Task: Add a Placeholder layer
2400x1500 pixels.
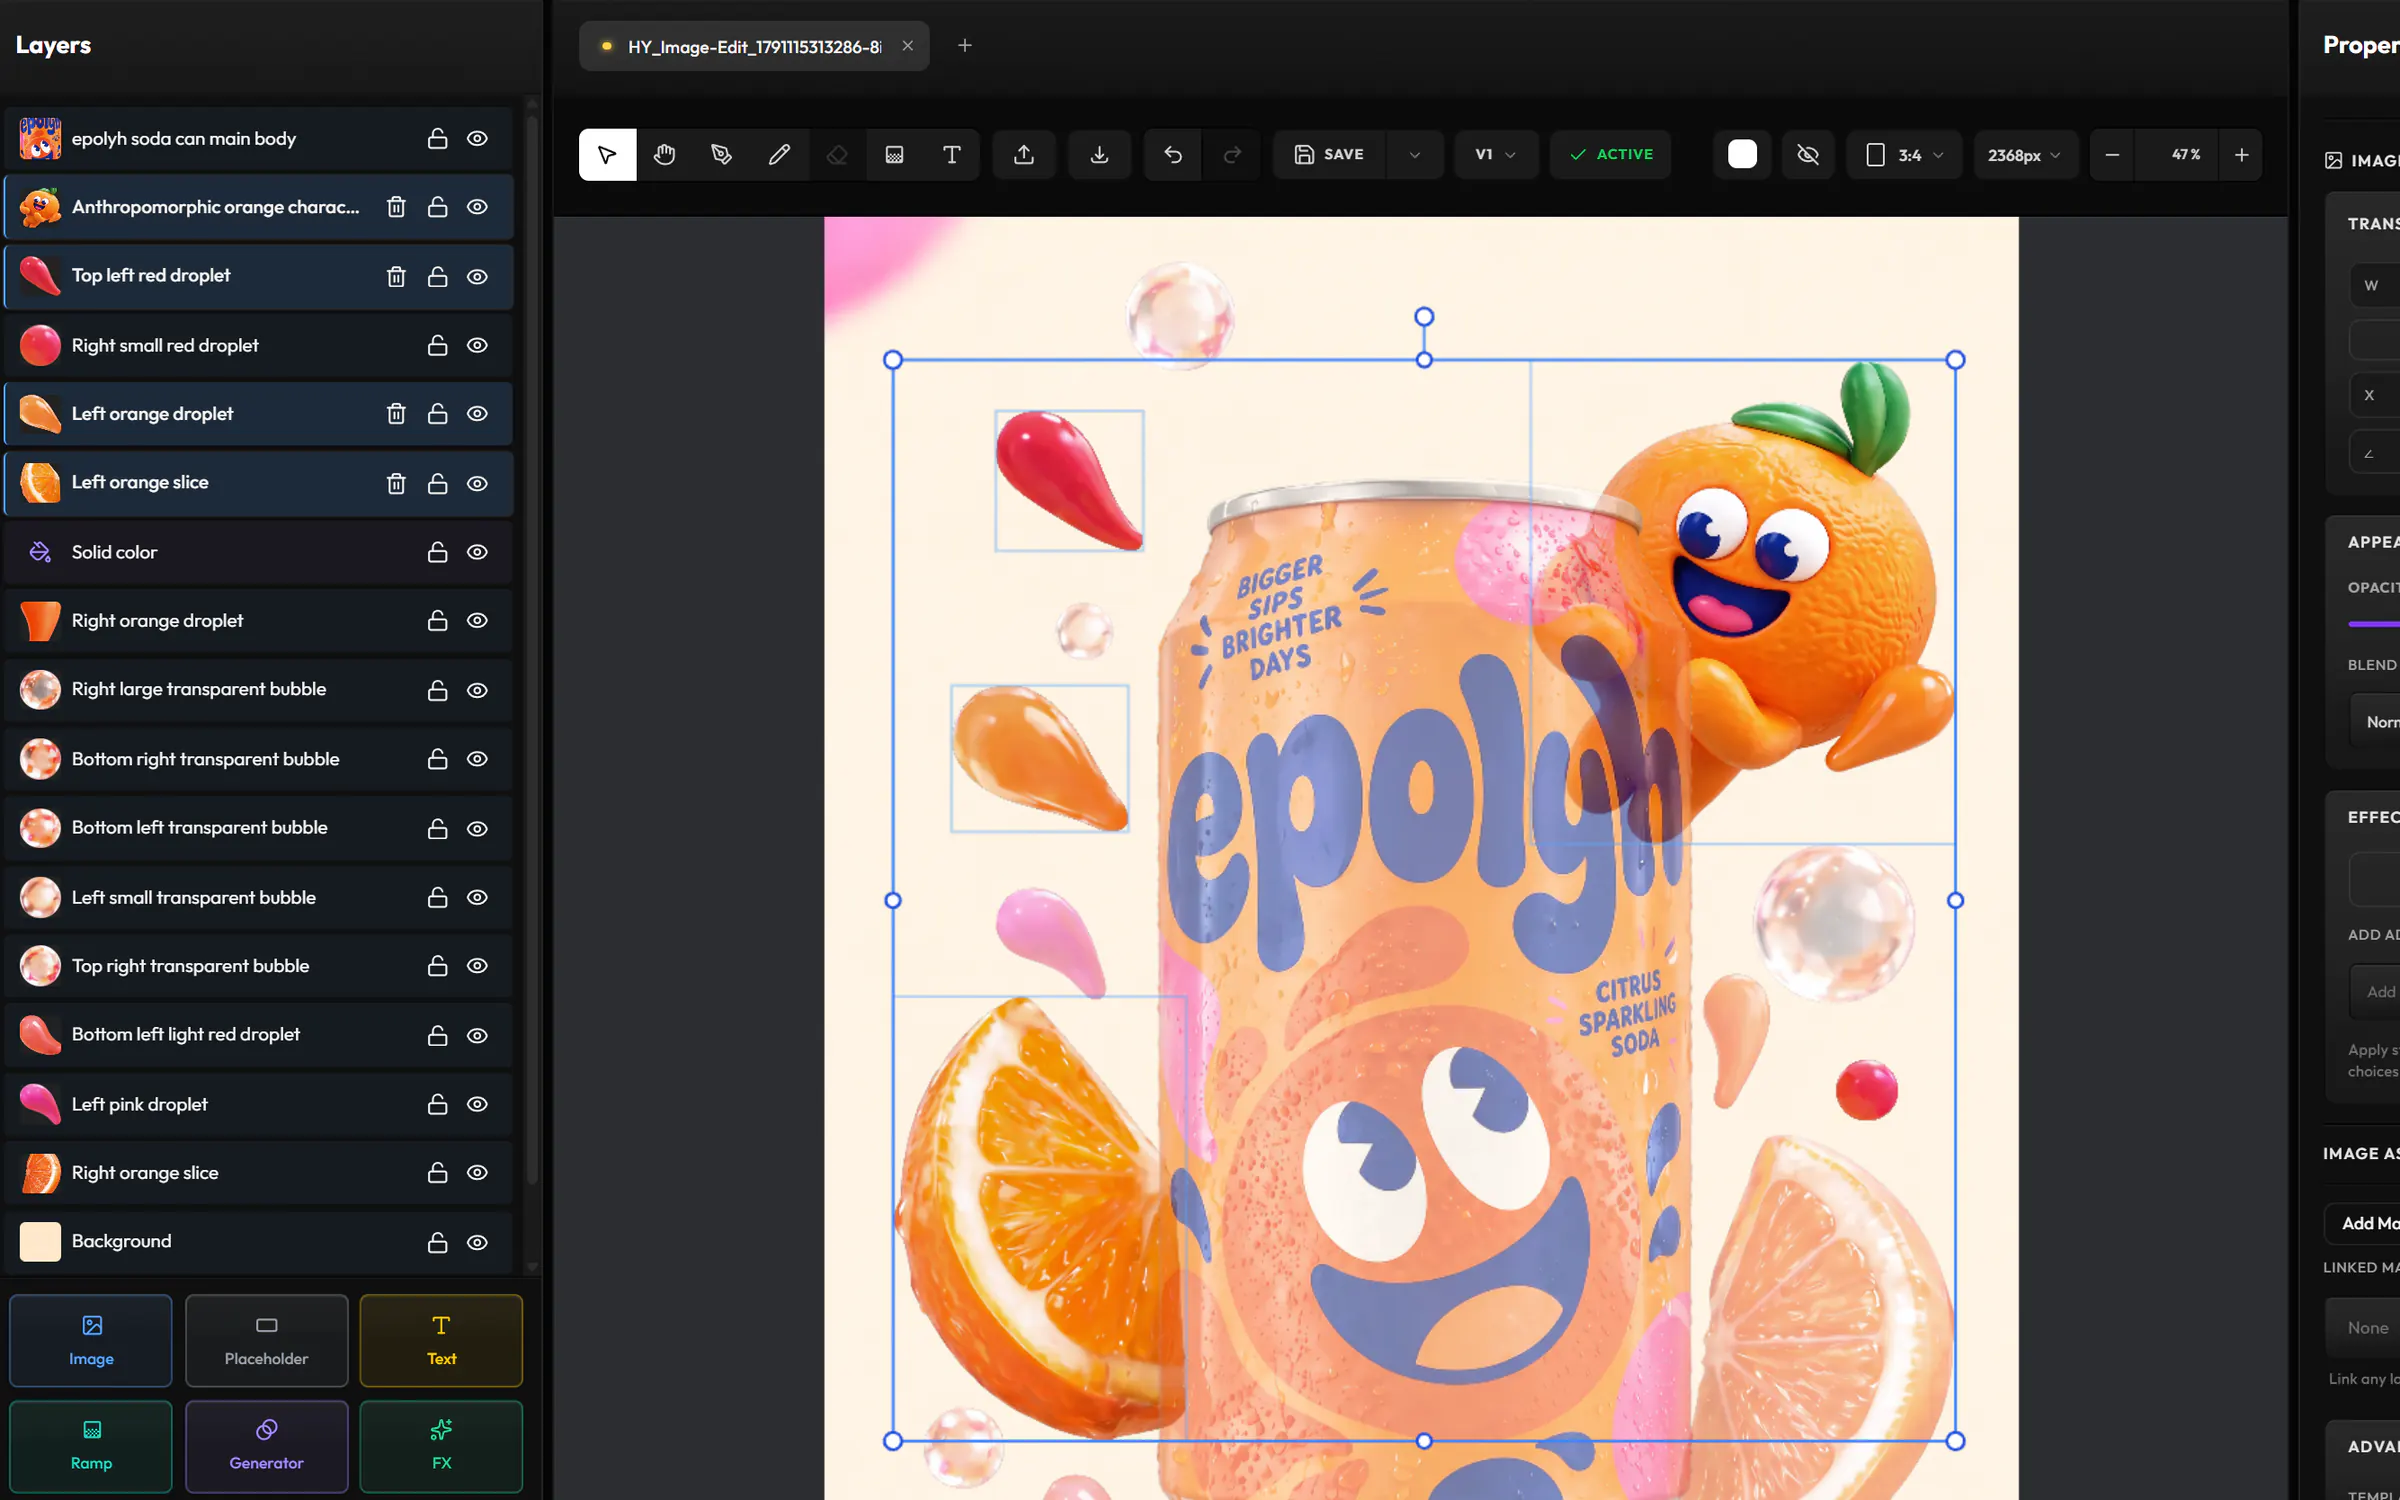Action: point(266,1340)
